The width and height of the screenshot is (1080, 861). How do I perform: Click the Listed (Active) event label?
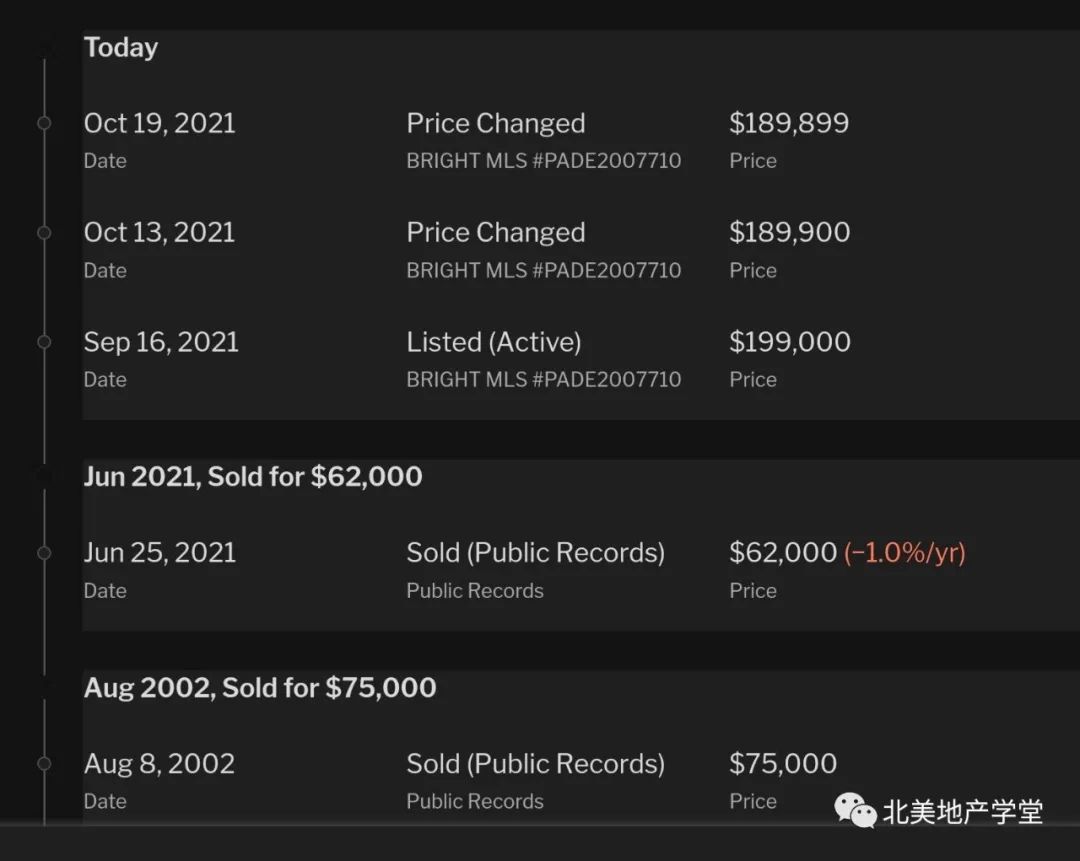(494, 342)
